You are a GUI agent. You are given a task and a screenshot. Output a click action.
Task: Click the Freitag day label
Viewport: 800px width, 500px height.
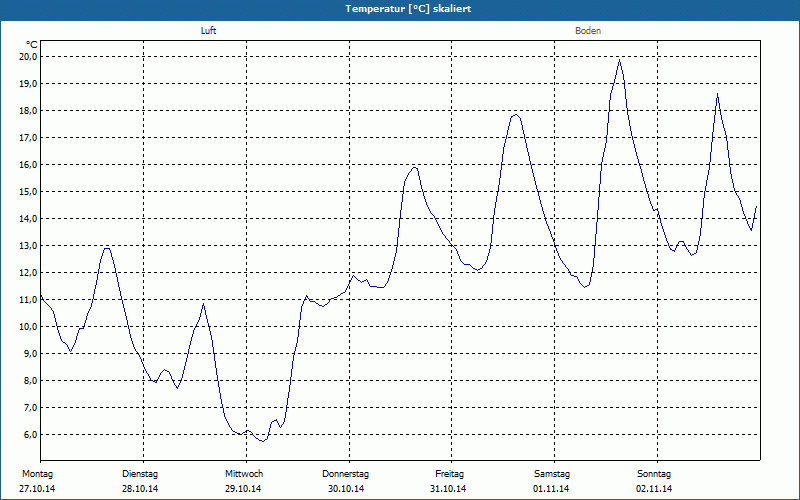click(x=449, y=474)
